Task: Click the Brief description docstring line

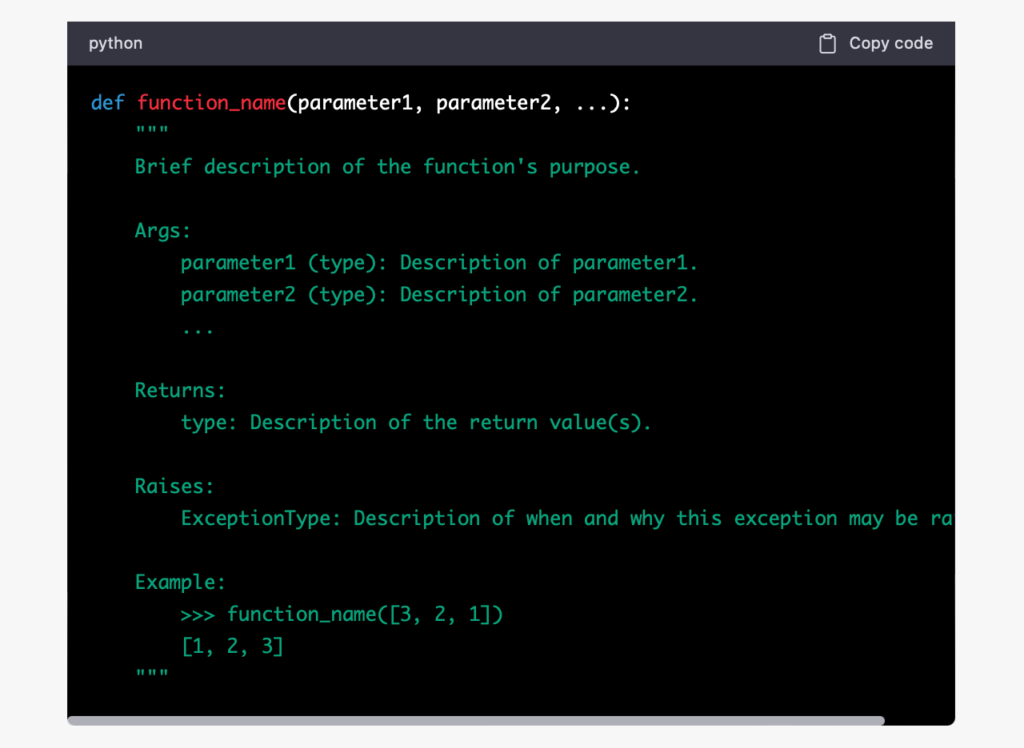Action: tap(387, 167)
